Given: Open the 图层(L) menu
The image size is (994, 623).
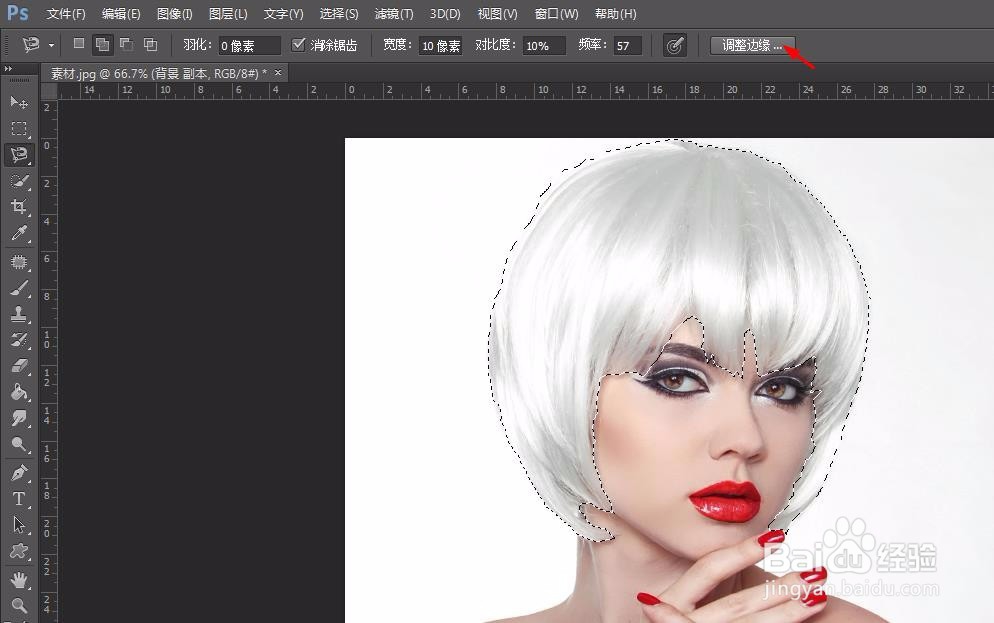Looking at the screenshot, I should [228, 13].
